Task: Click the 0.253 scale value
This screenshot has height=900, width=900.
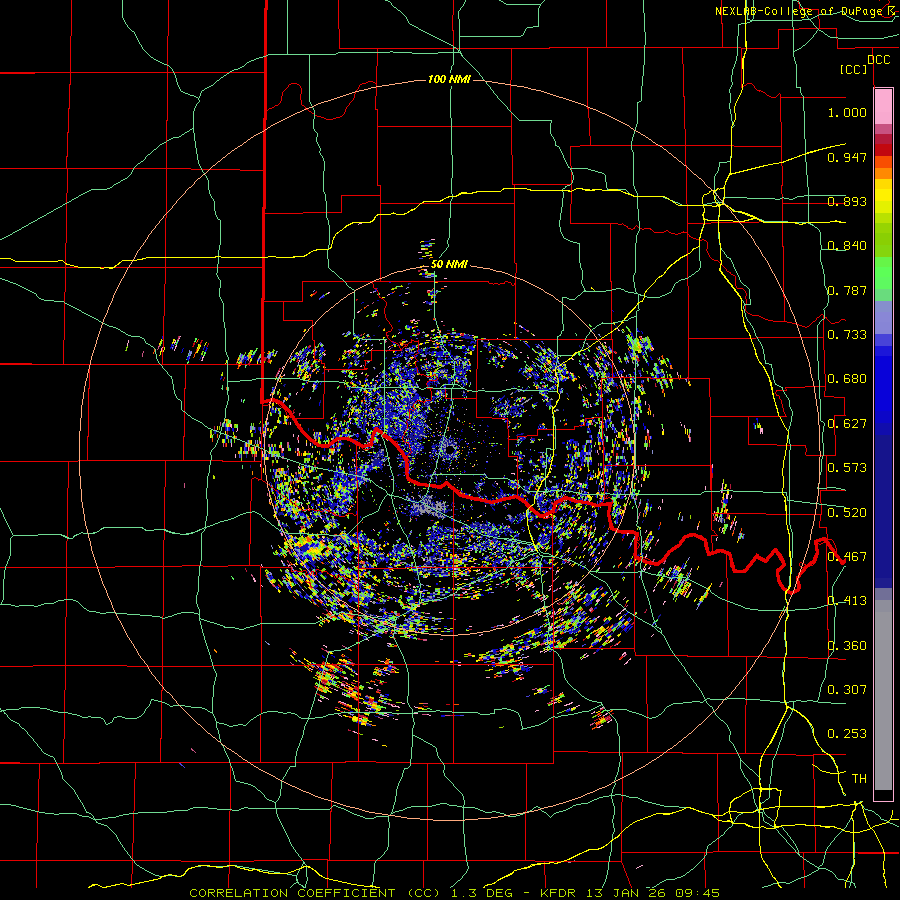Action: pyautogui.click(x=847, y=734)
